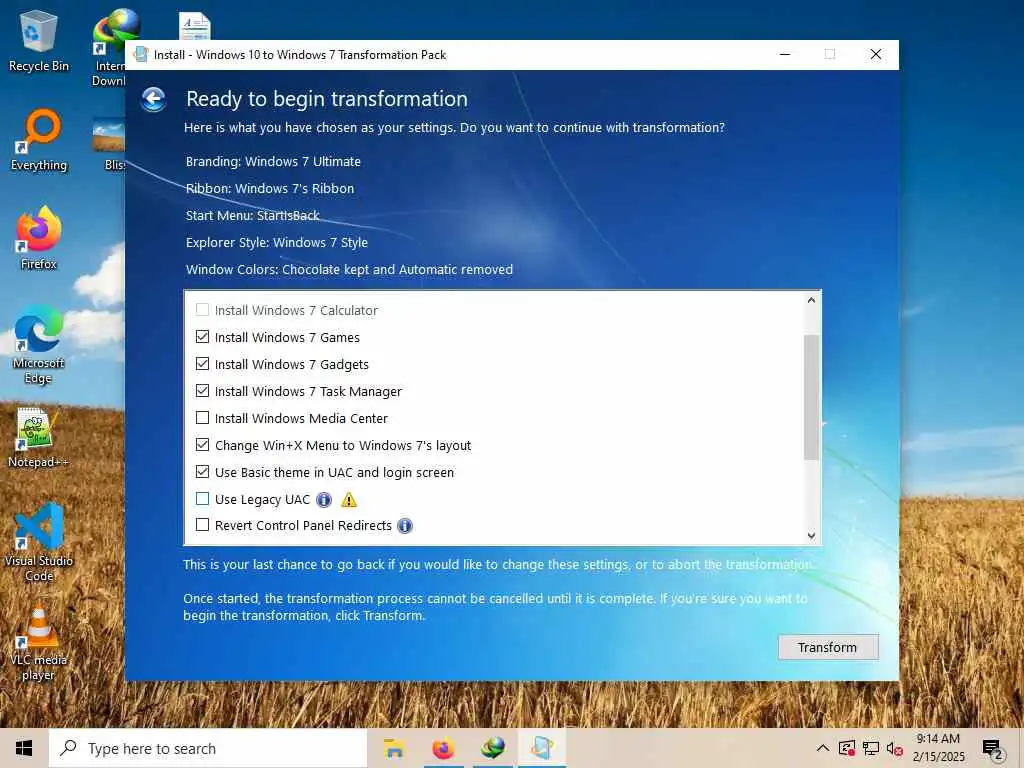The image size is (1024, 768).
Task: Click Ribbon: Windows 7's Ribbon text
Action: point(270,189)
